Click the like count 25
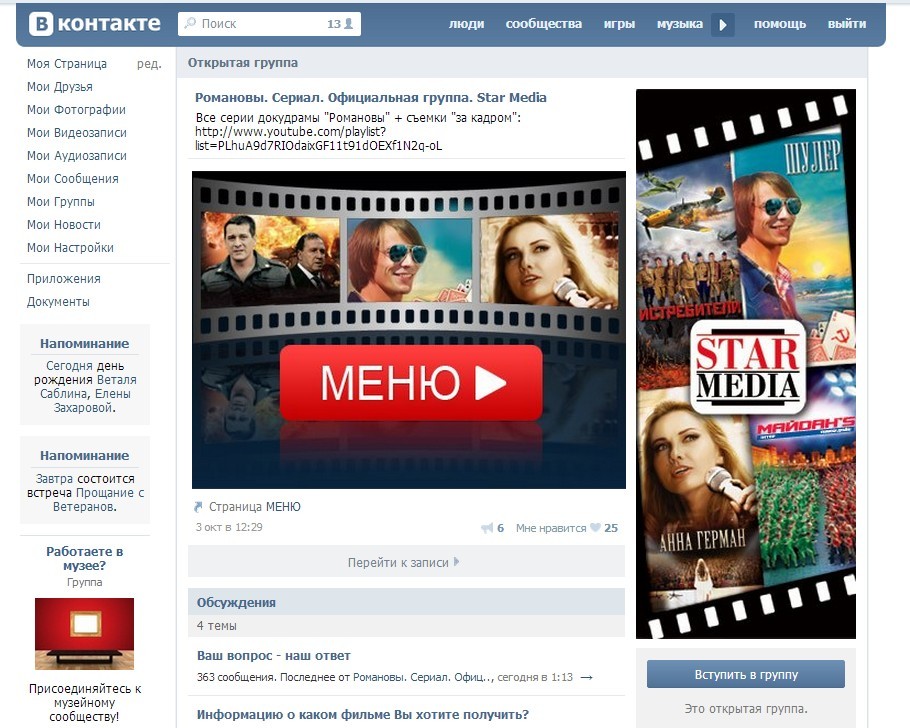 611,528
